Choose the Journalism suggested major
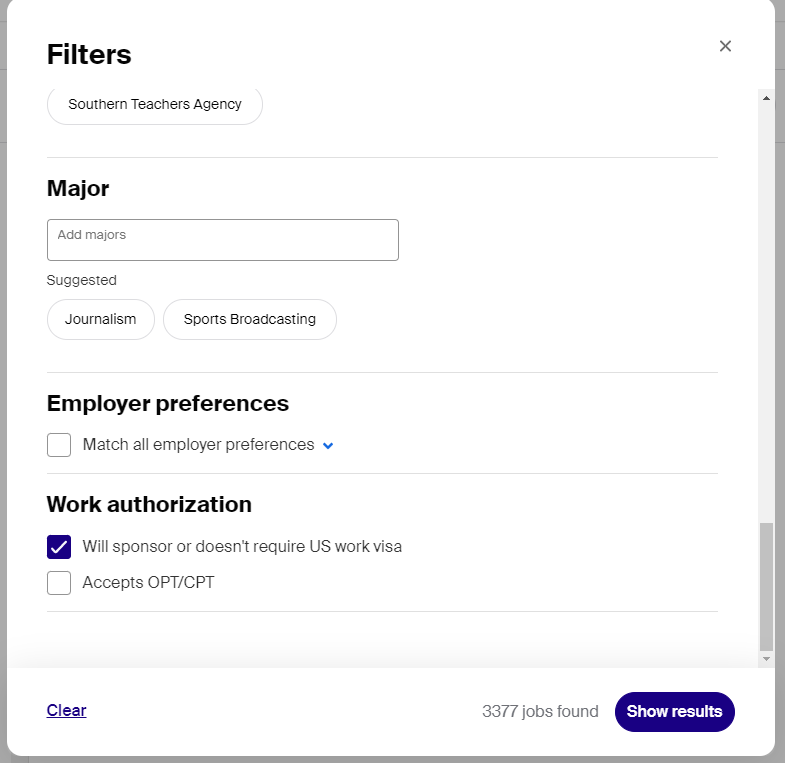785x763 pixels. 101,319
